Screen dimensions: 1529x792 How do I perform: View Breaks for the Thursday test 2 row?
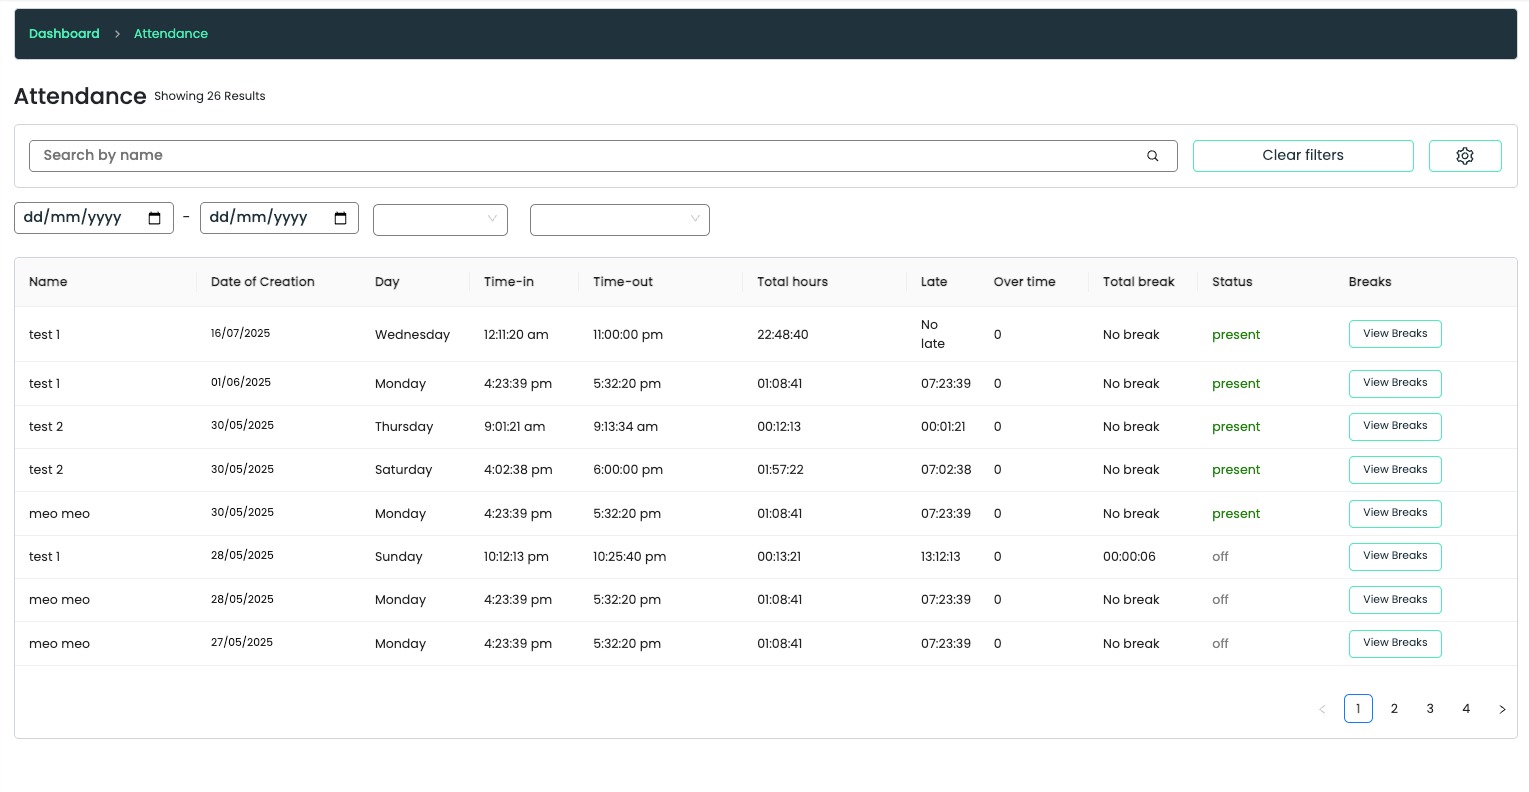coord(1395,426)
